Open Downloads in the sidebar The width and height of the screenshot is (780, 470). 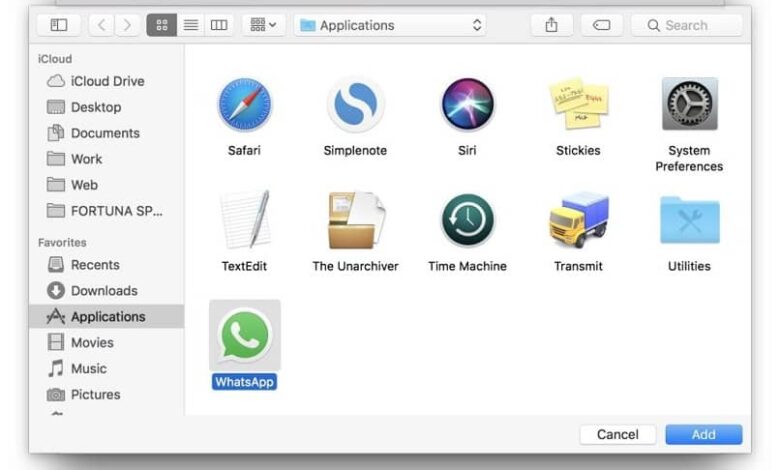point(107,290)
